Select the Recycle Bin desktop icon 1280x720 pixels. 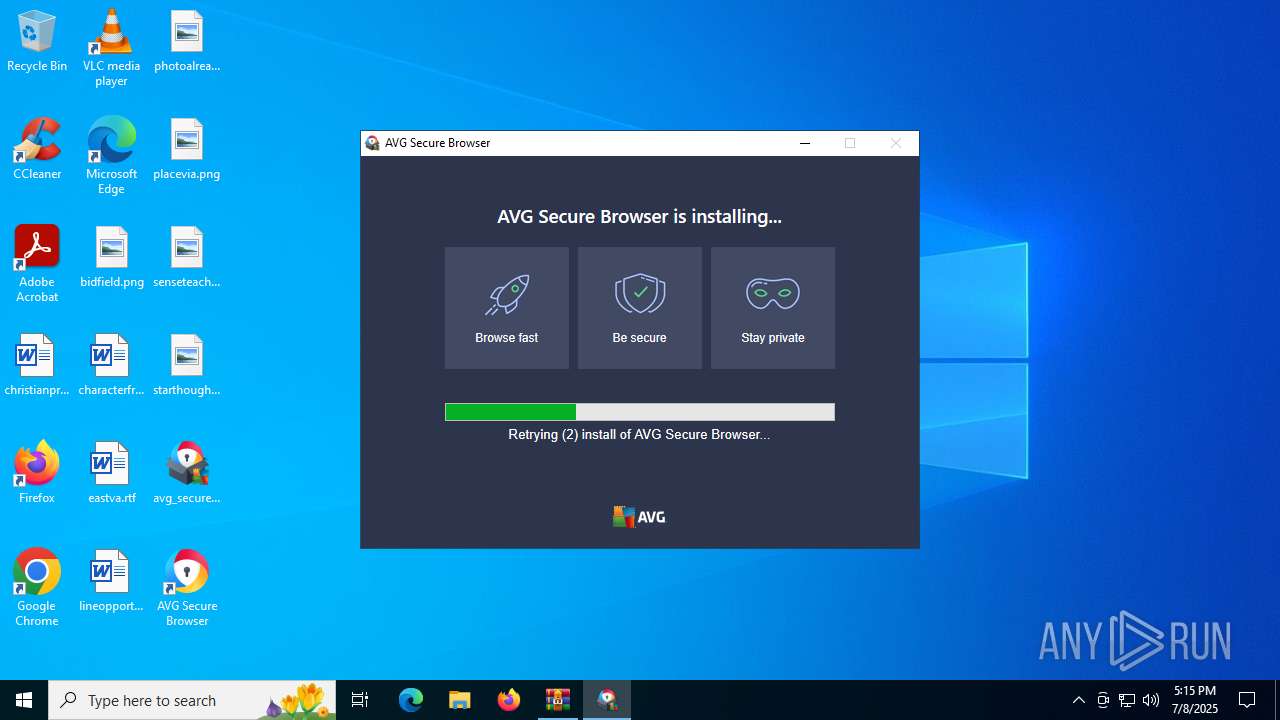click(37, 42)
